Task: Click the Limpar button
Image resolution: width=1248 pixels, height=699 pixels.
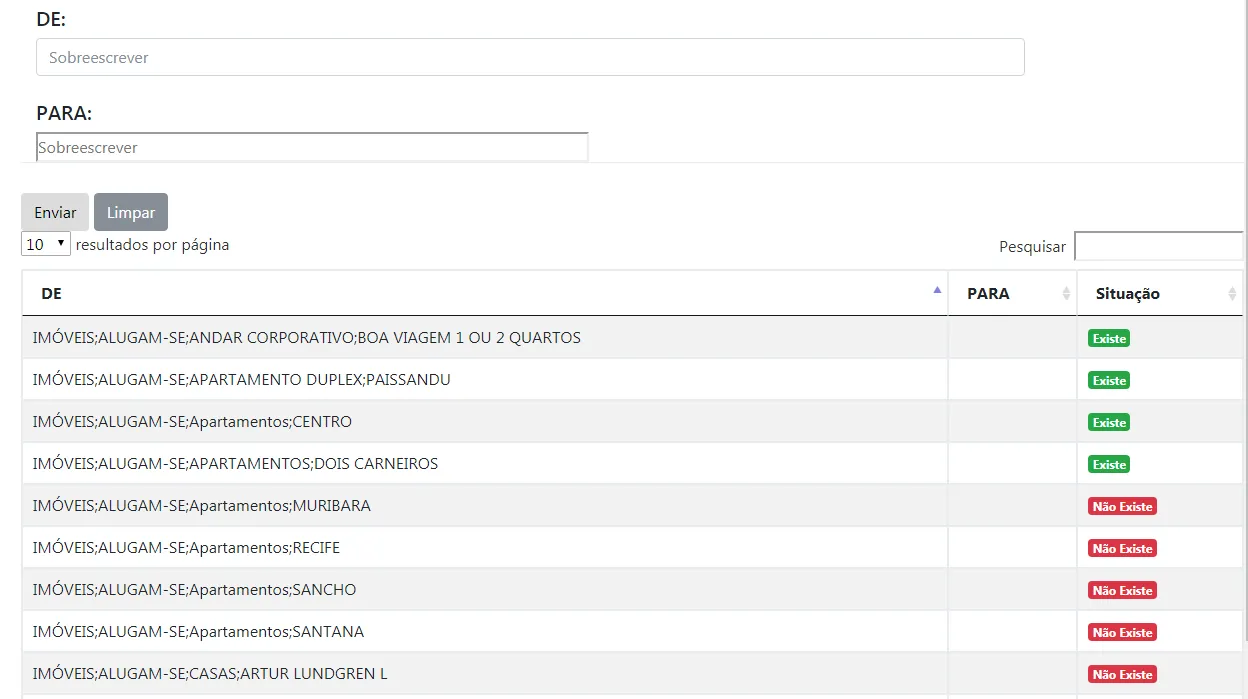Action: tap(131, 212)
